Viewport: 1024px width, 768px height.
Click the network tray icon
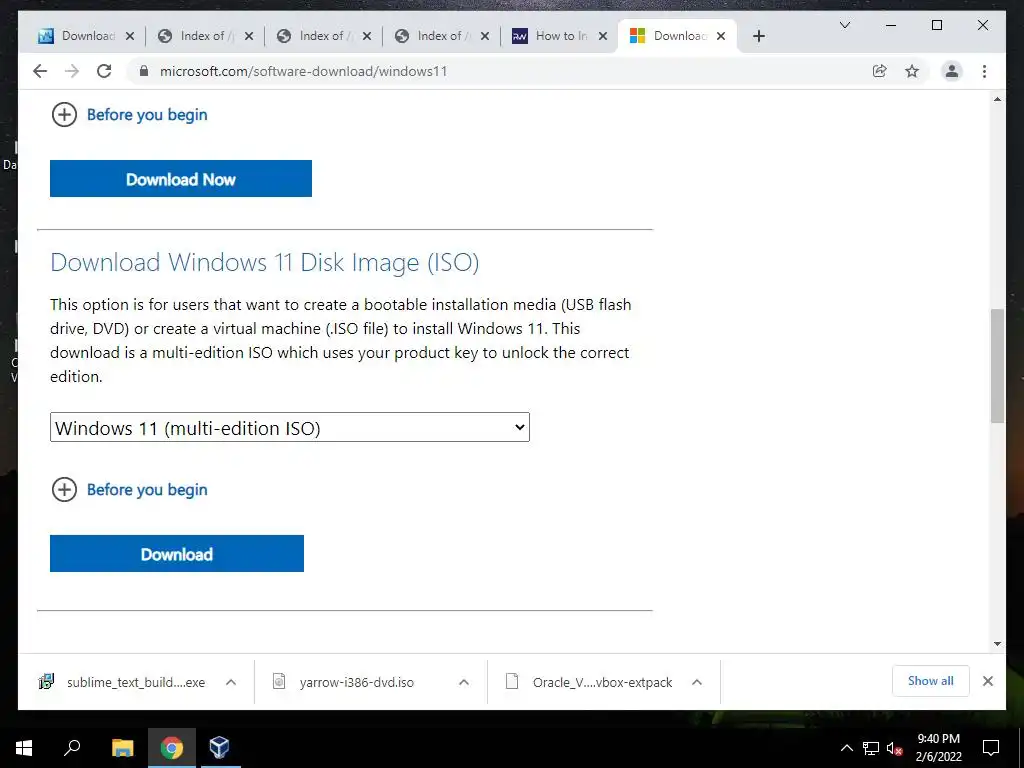click(871, 748)
